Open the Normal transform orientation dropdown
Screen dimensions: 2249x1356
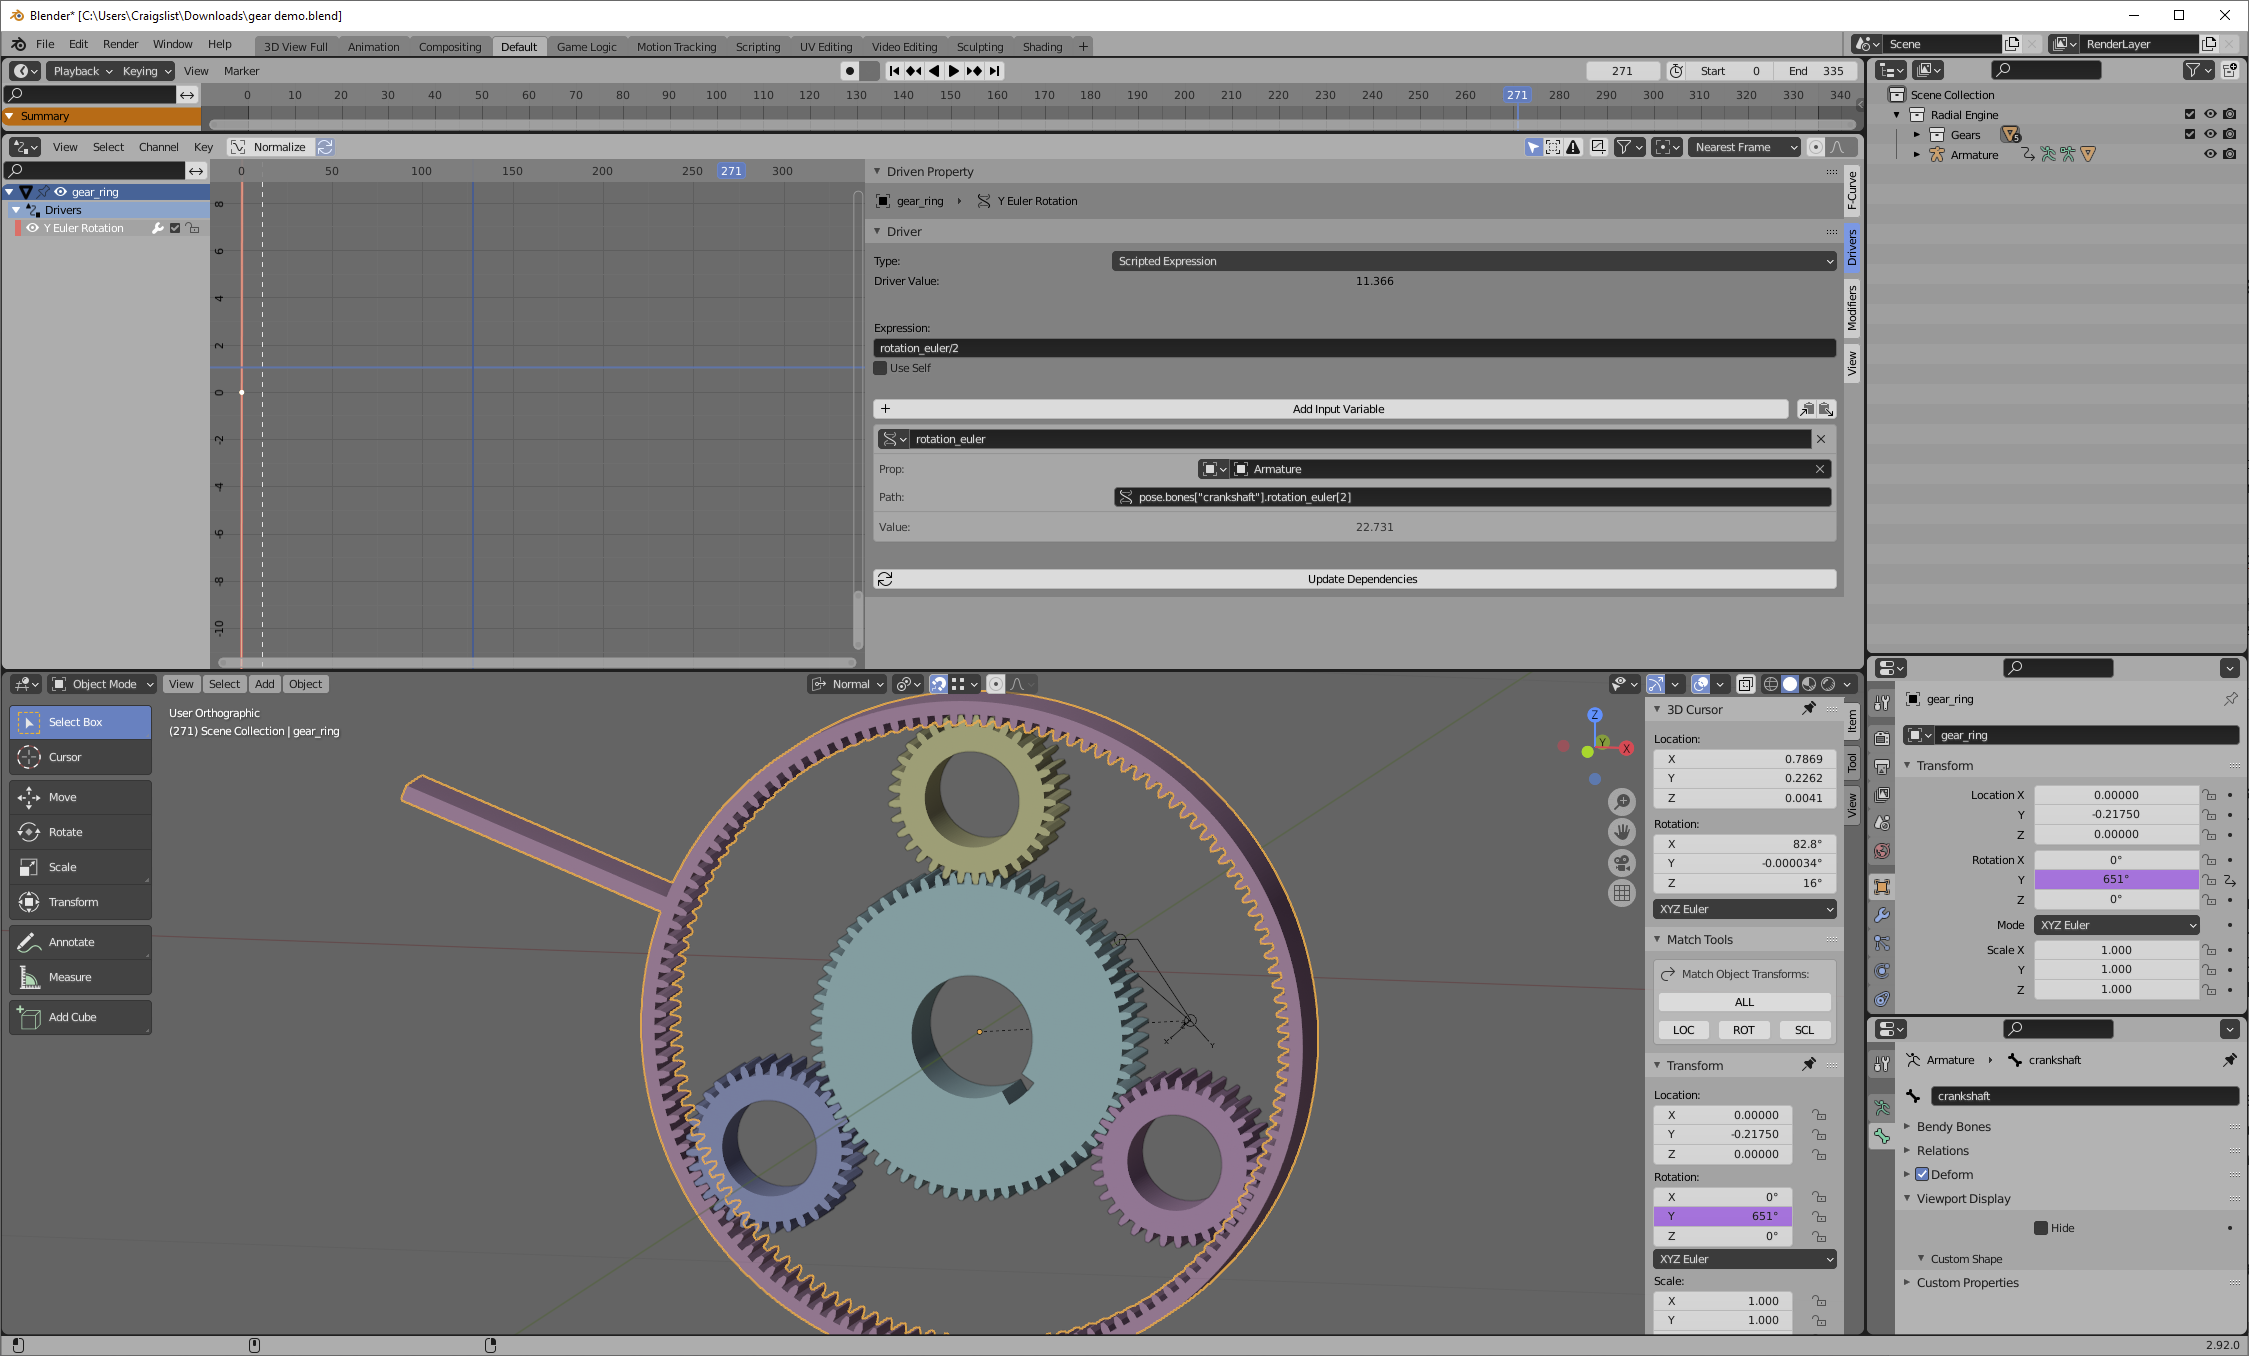(848, 684)
